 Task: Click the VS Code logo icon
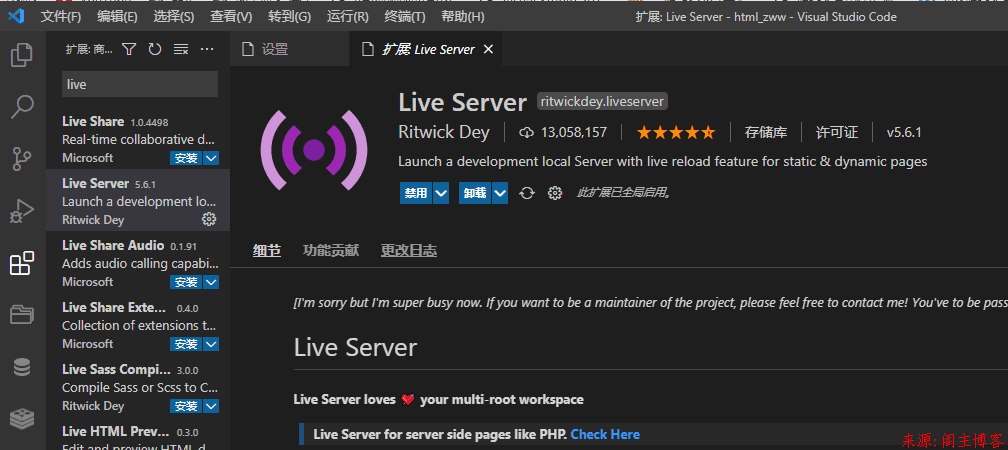click(x=16, y=16)
